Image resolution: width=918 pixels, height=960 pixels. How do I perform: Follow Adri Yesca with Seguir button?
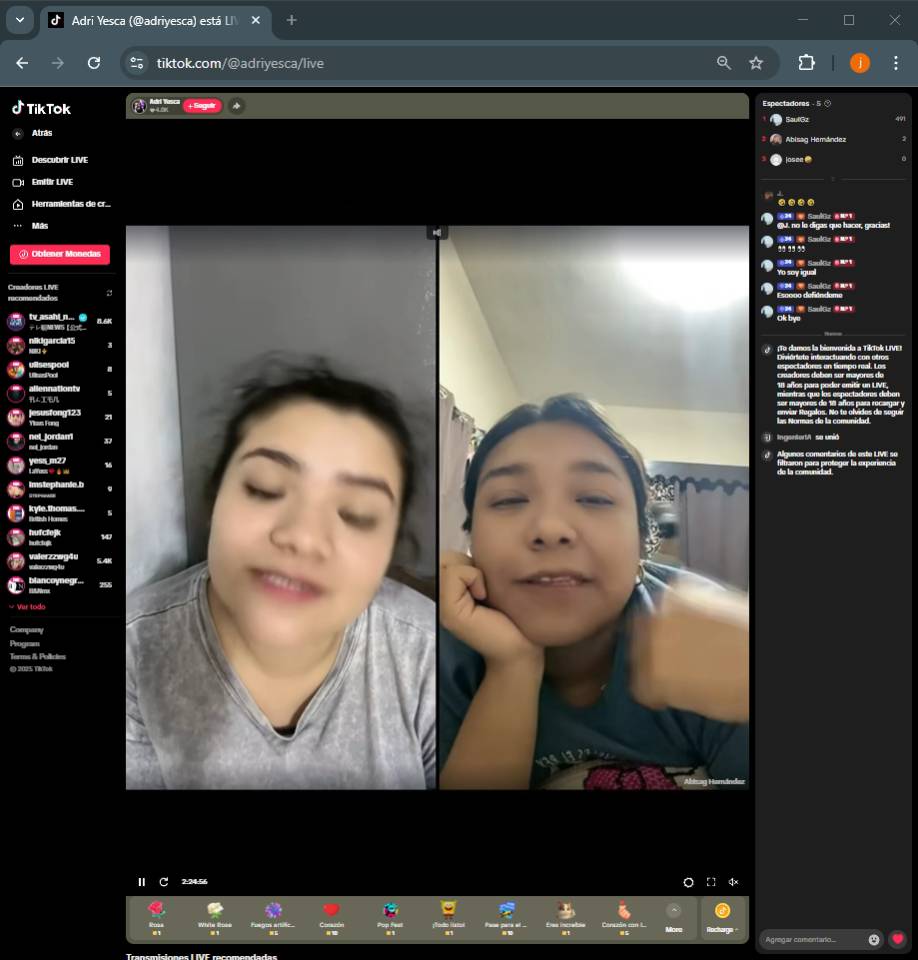(x=202, y=106)
